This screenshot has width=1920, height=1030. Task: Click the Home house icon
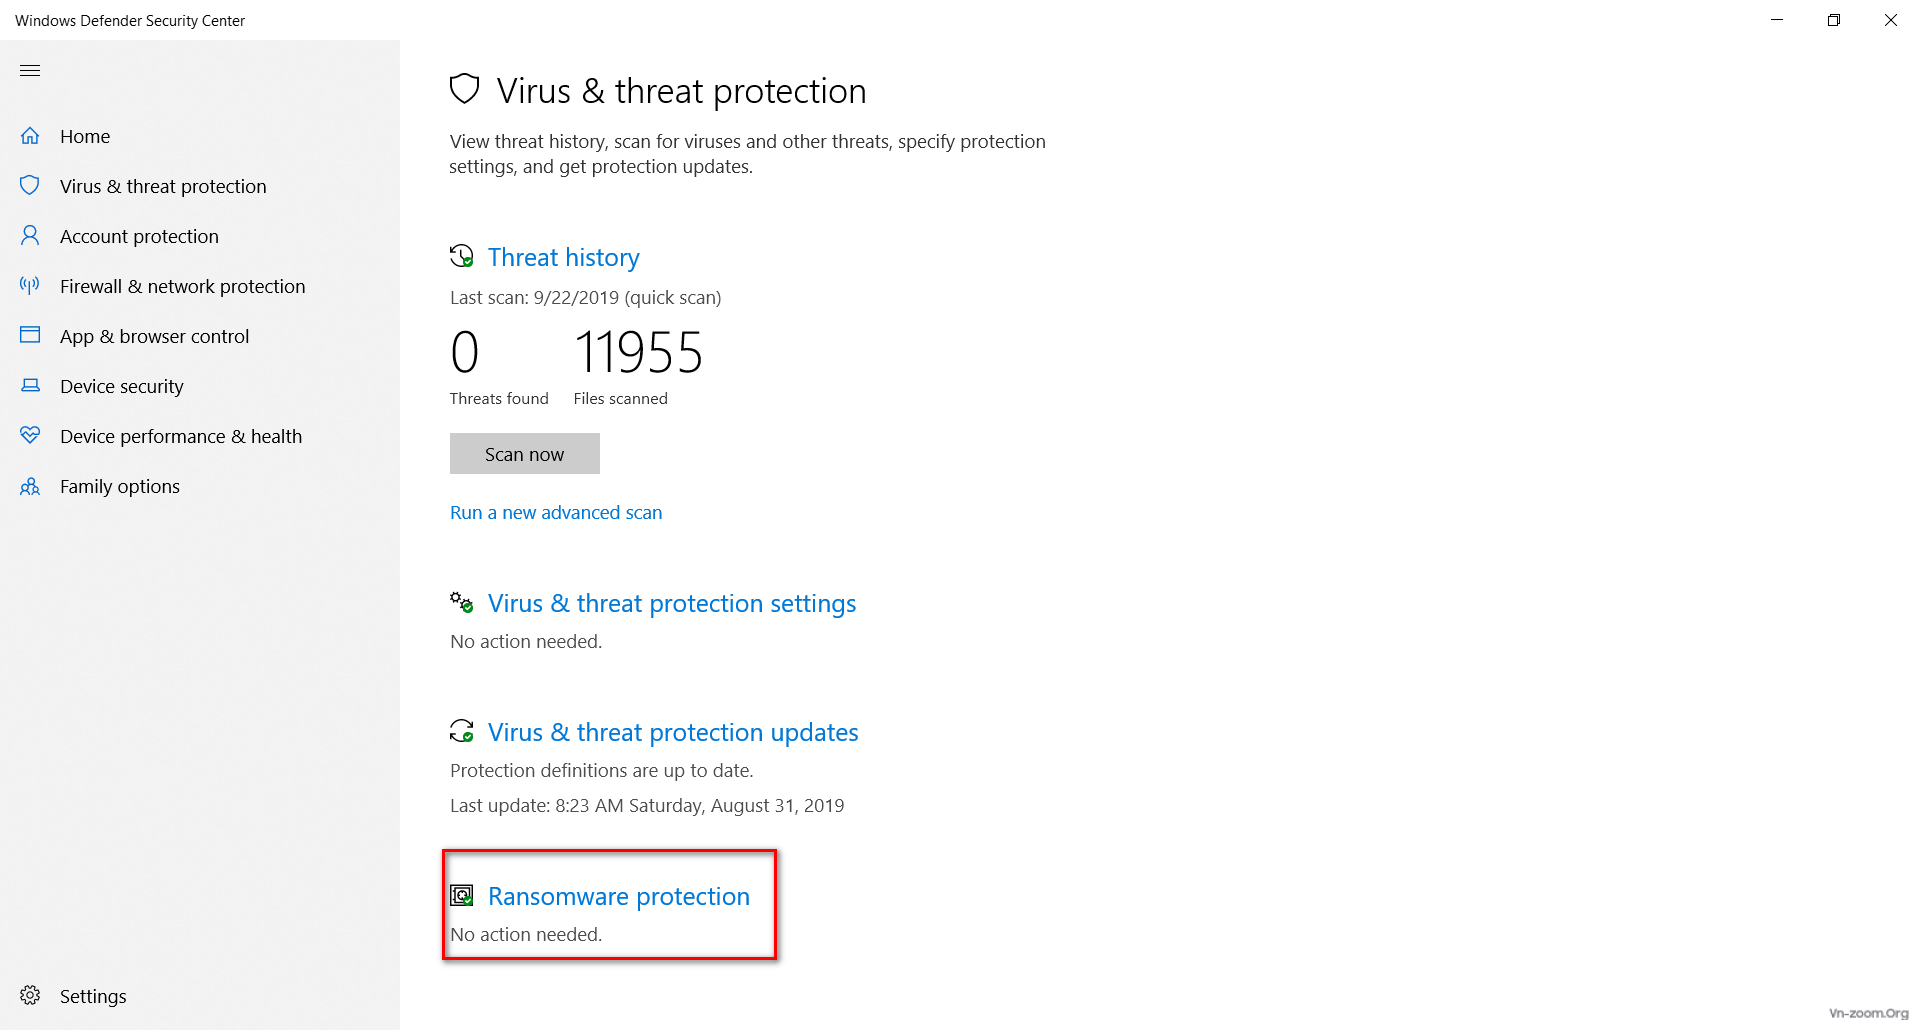pyautogui.click(x=30, y=136)
